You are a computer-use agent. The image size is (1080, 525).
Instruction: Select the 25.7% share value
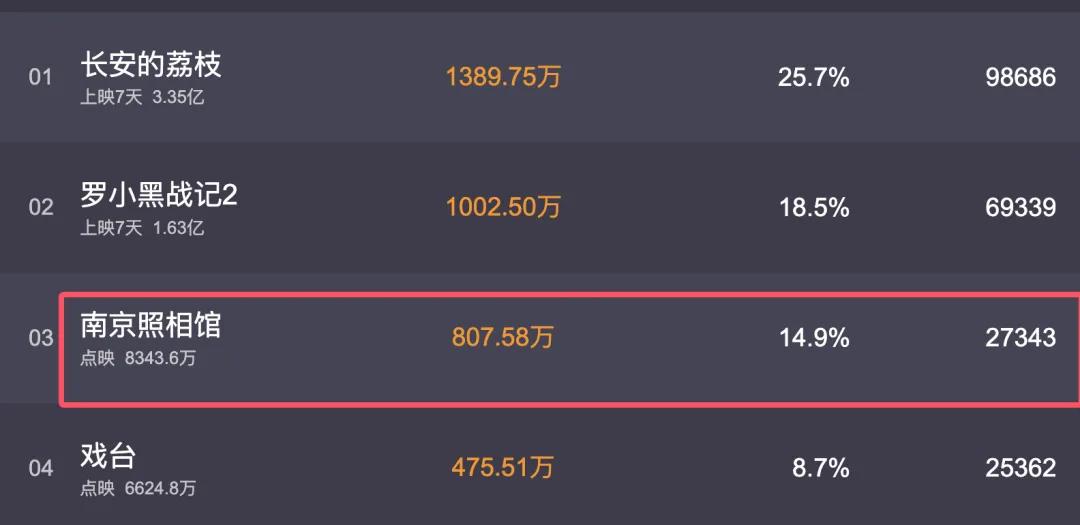[x=813, y=77]
